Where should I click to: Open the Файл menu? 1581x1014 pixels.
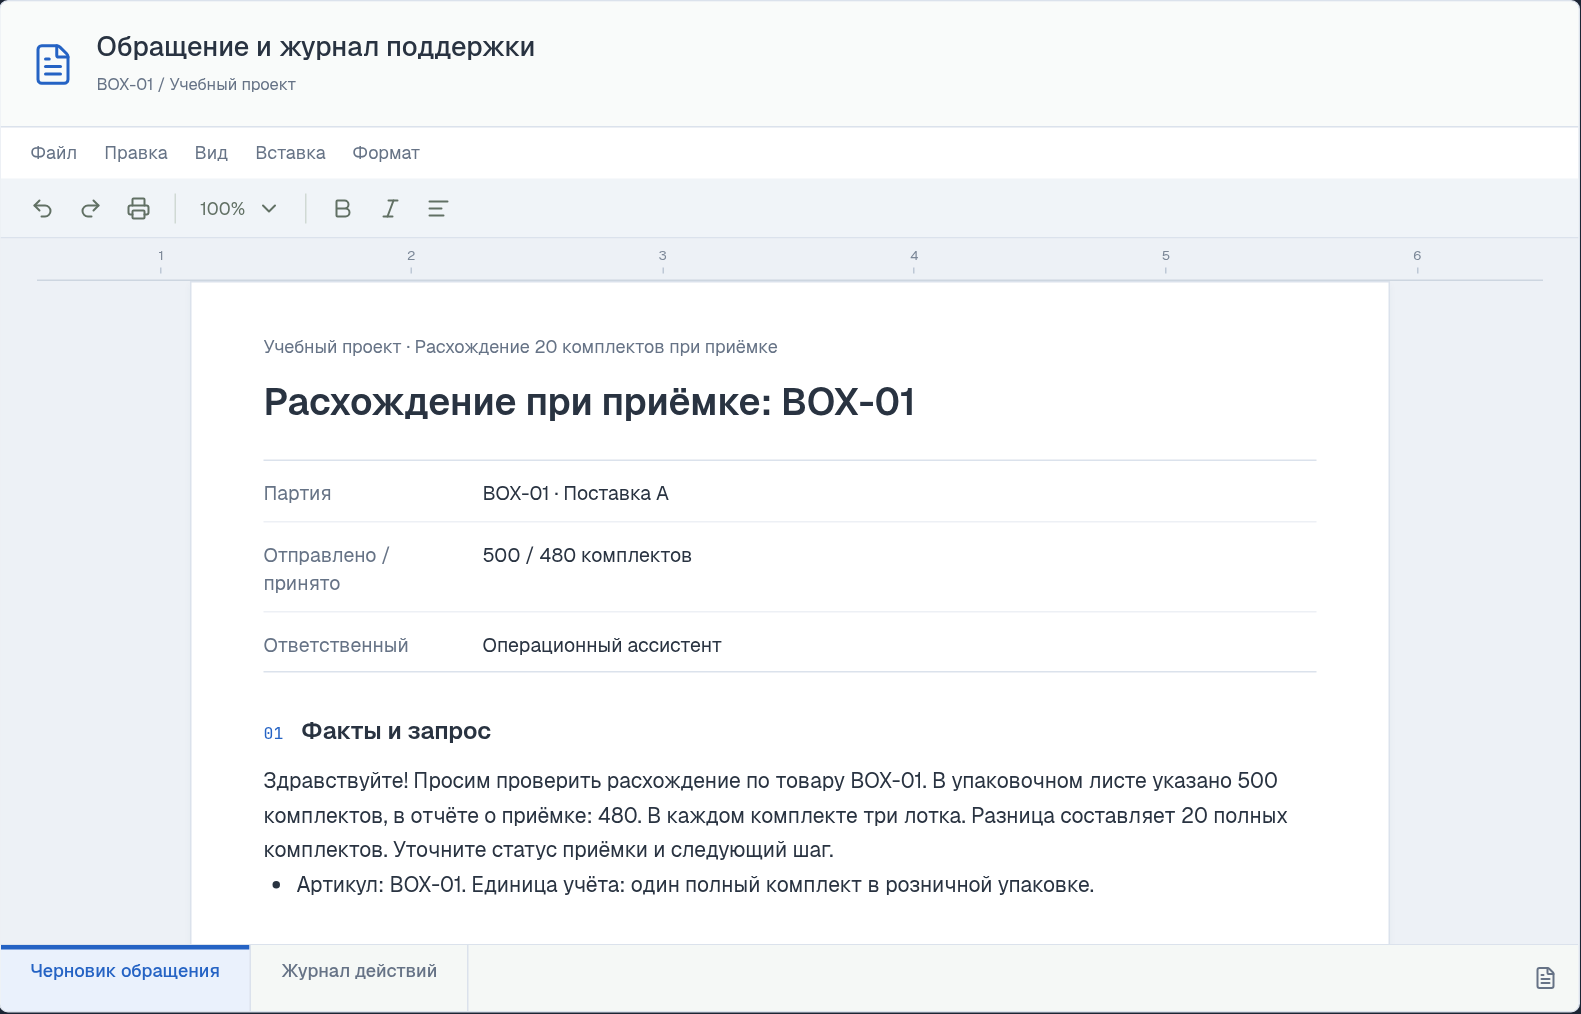(x=54, y=153)
